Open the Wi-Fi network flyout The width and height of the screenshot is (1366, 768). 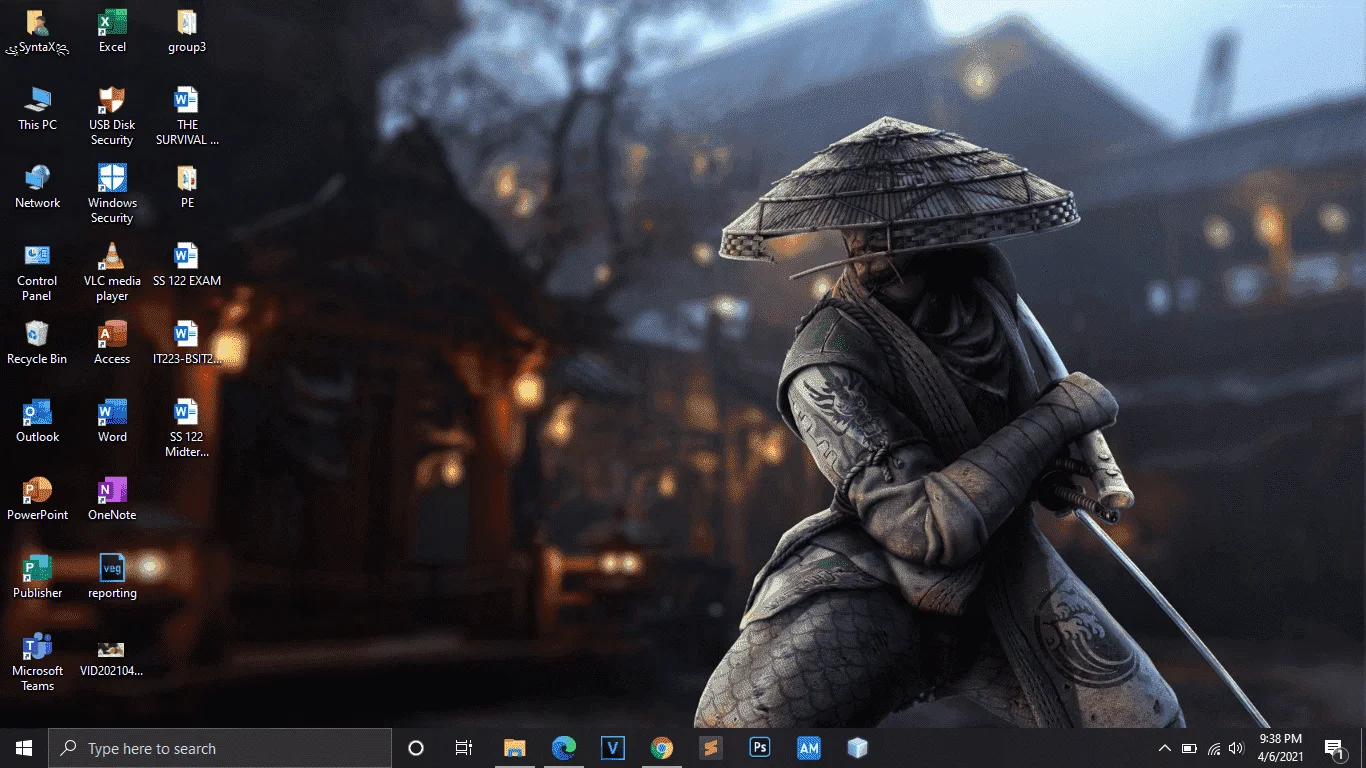[x=1213, y=748]
